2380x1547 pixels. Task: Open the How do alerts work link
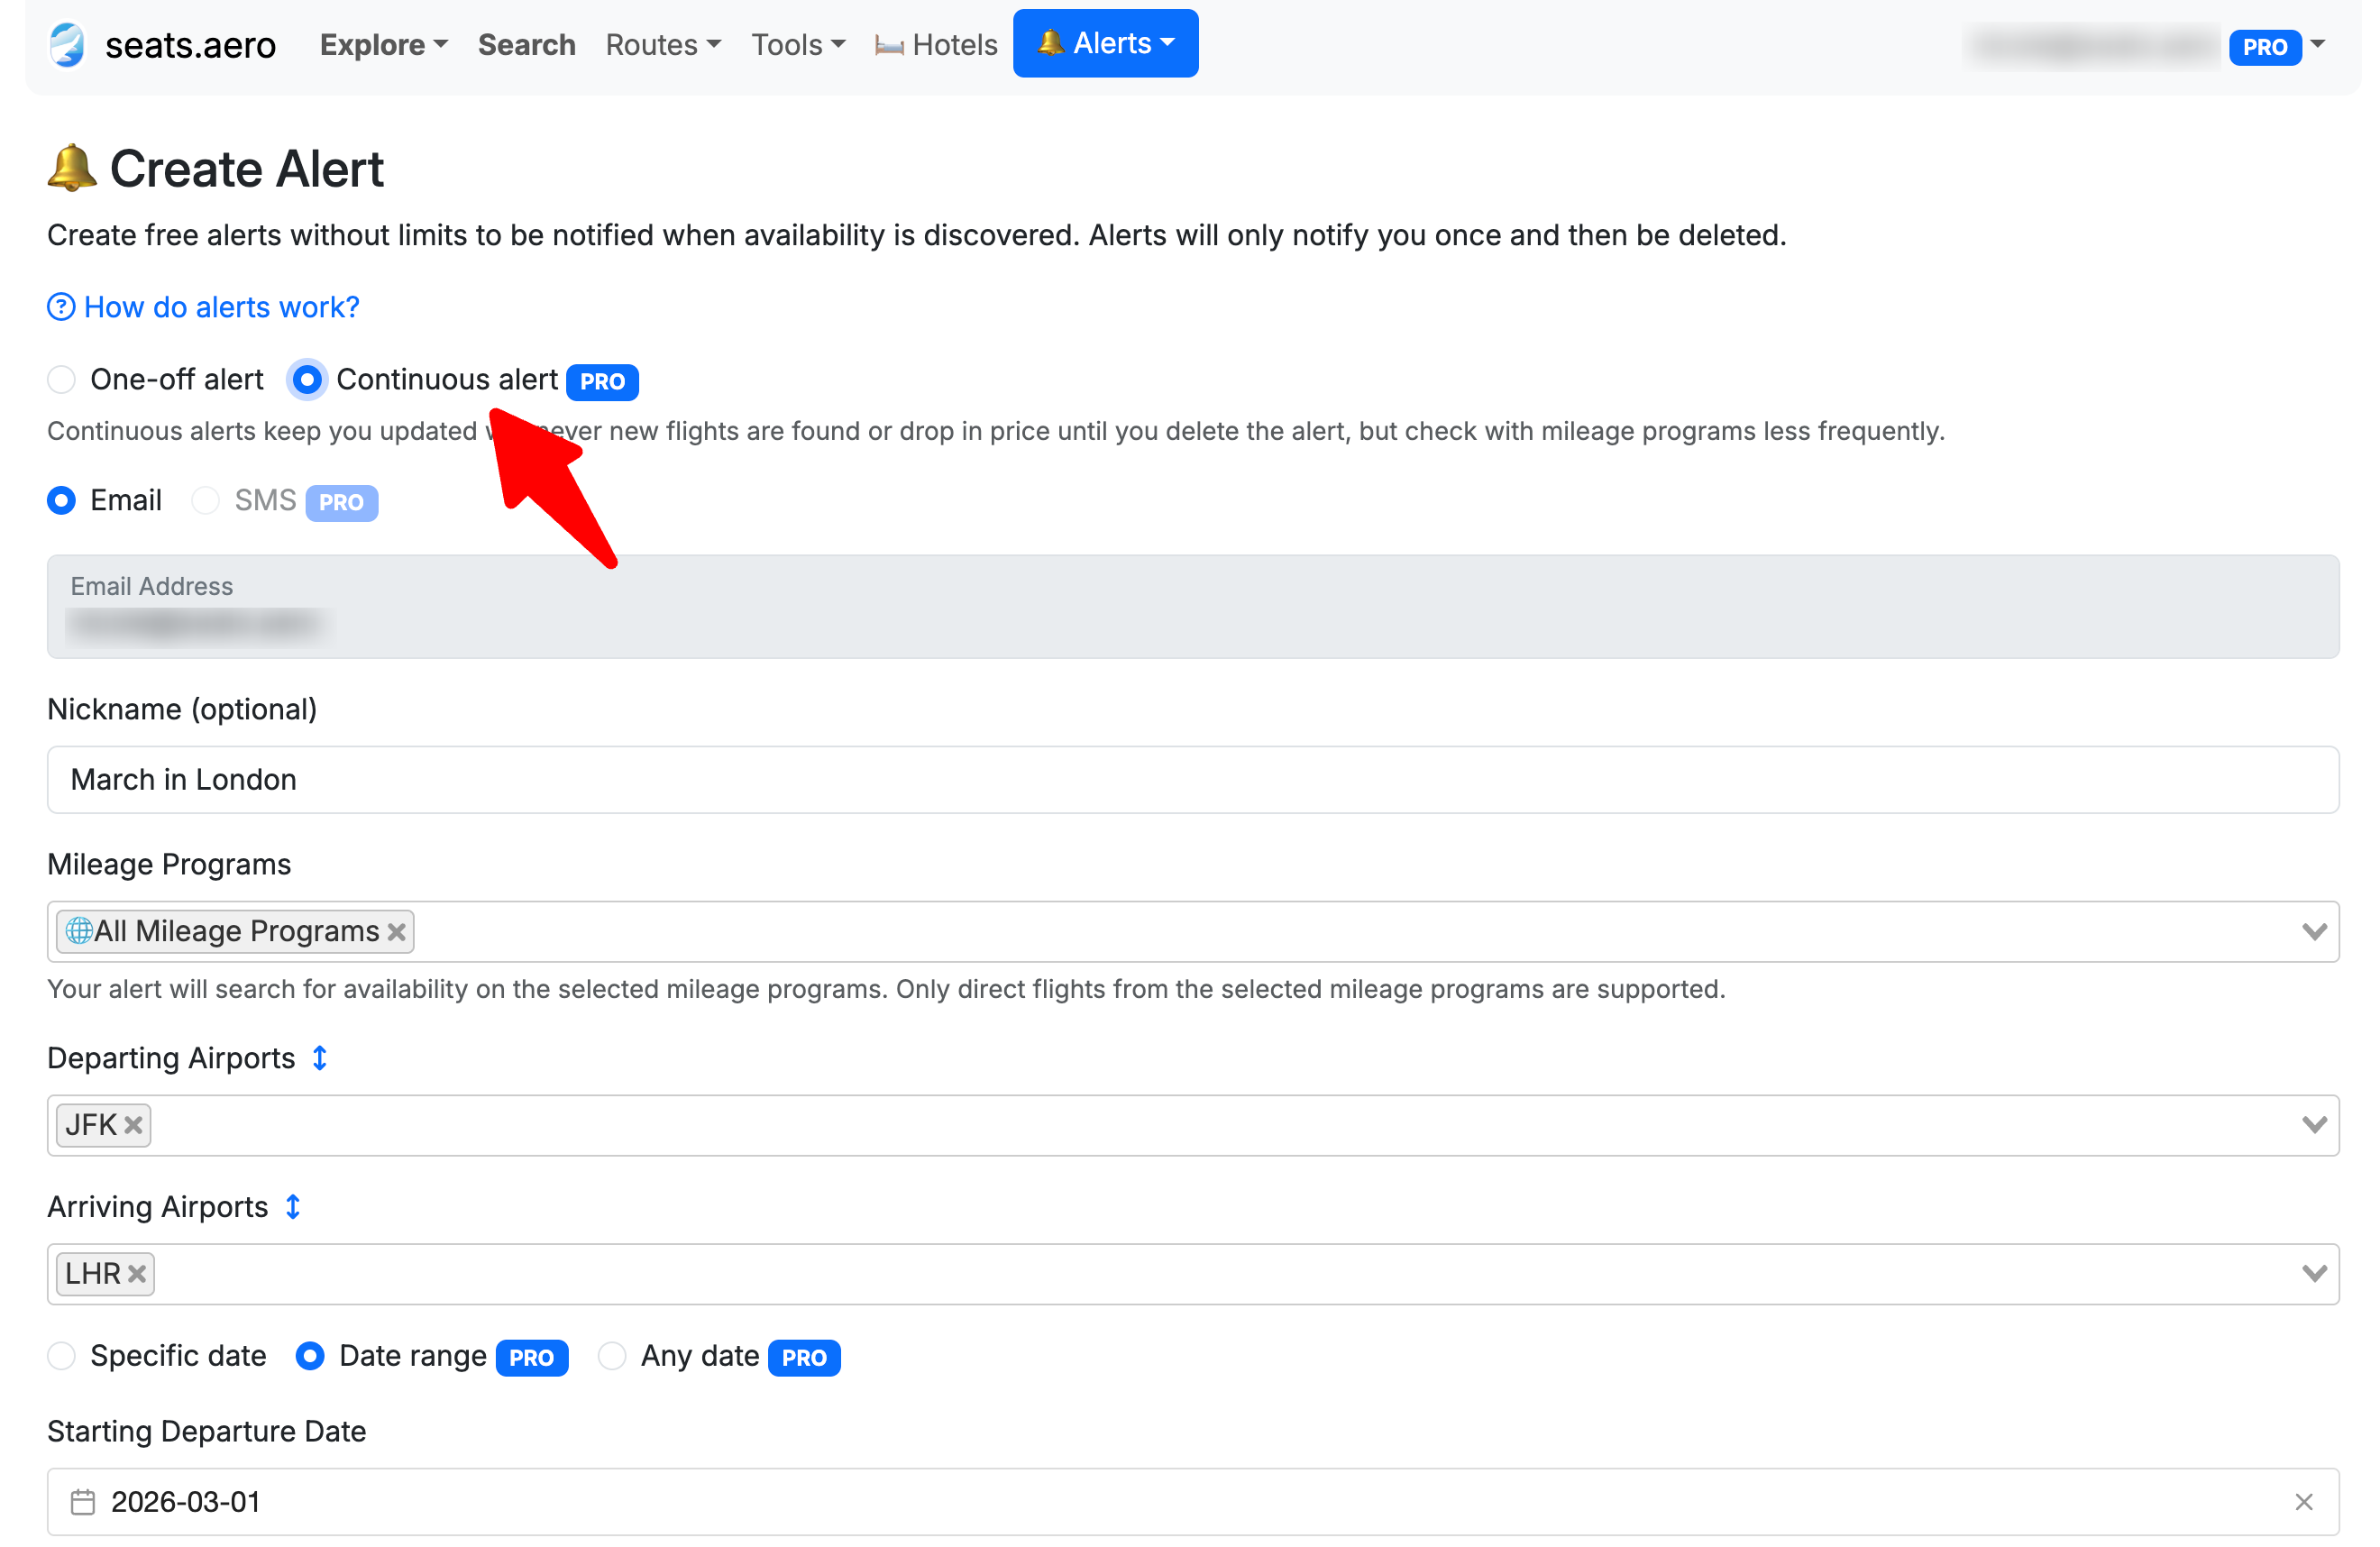(221, 307)
